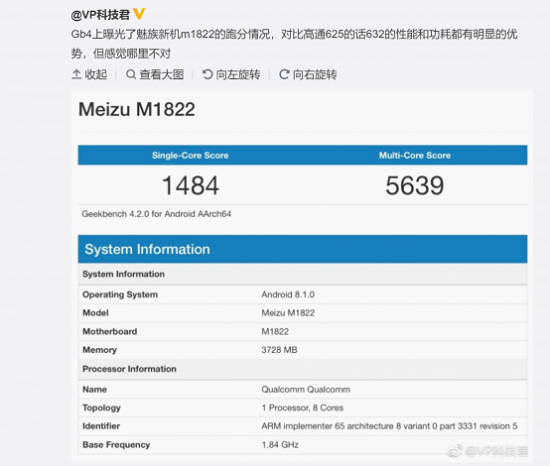Click the Meizu M1822 model value

coord(288,313)
